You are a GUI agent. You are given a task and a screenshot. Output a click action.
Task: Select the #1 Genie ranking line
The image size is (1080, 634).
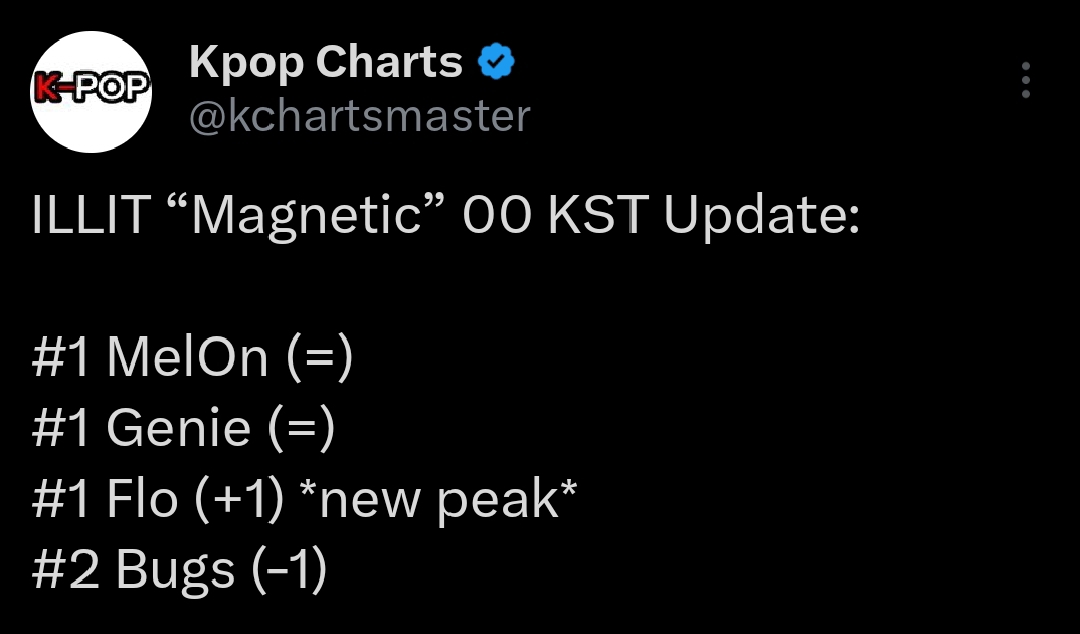pyautogui.click(x=183, y=428)
